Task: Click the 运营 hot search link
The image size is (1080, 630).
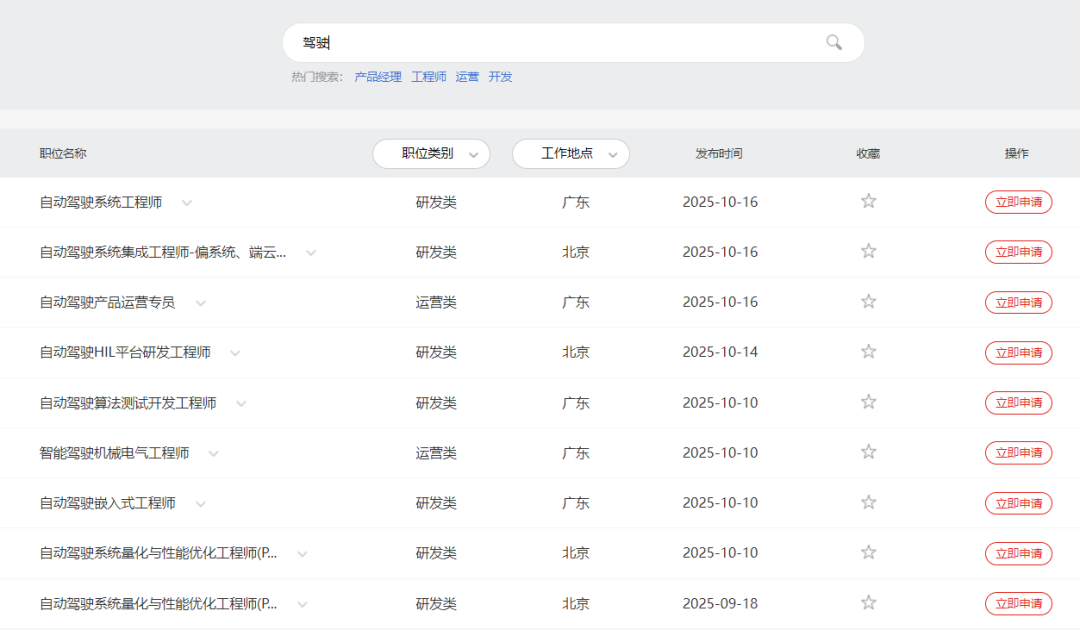Action: tap(467, 77)
